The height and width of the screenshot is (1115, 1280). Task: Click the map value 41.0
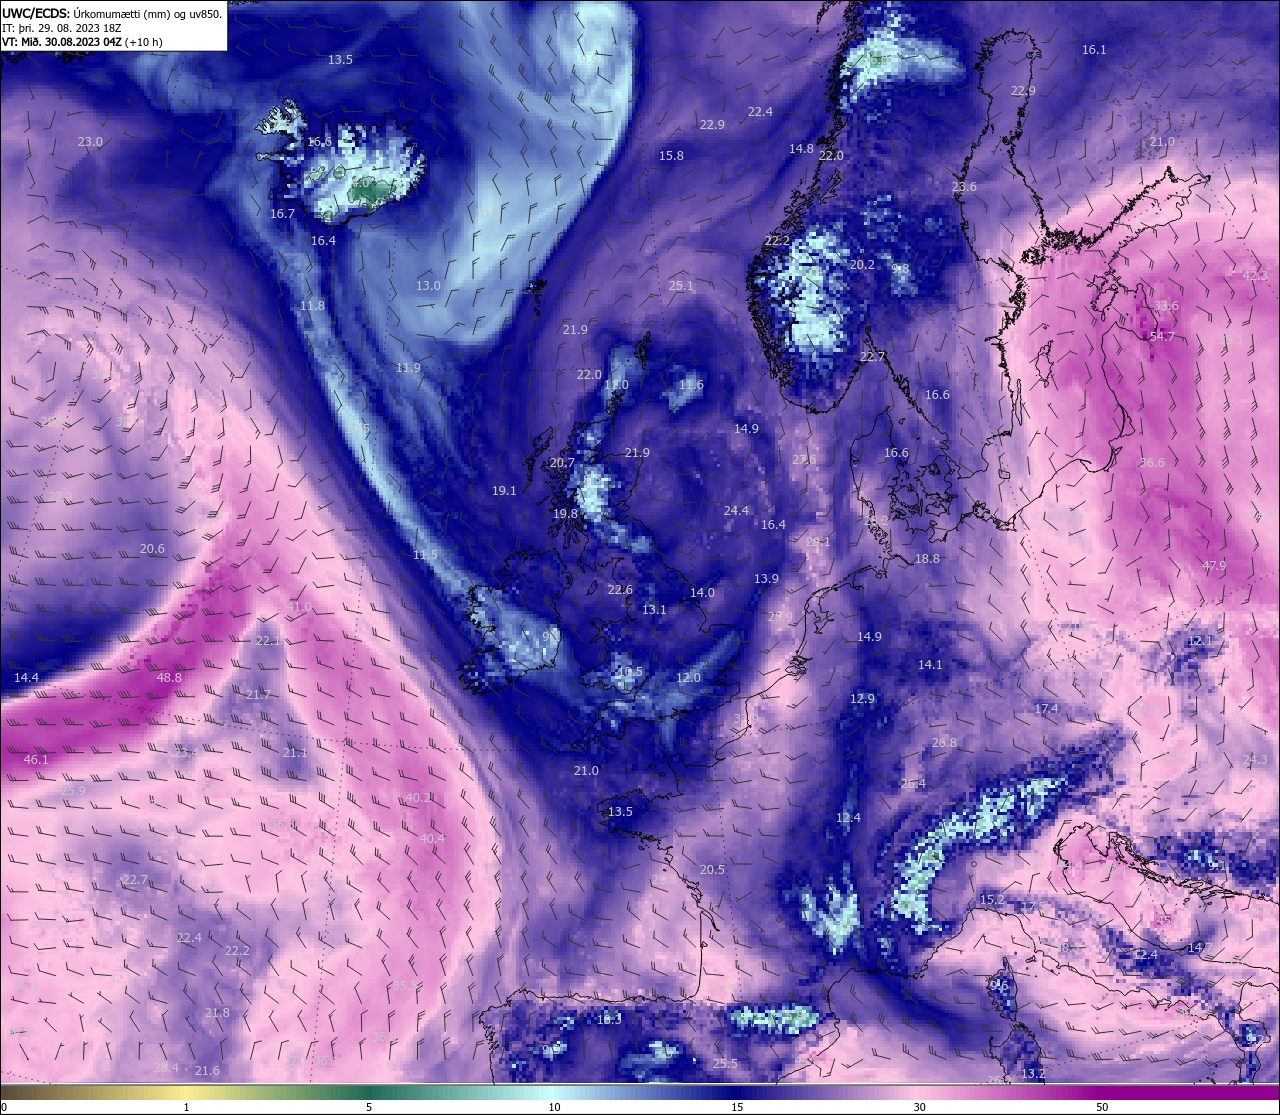[299, 607]
